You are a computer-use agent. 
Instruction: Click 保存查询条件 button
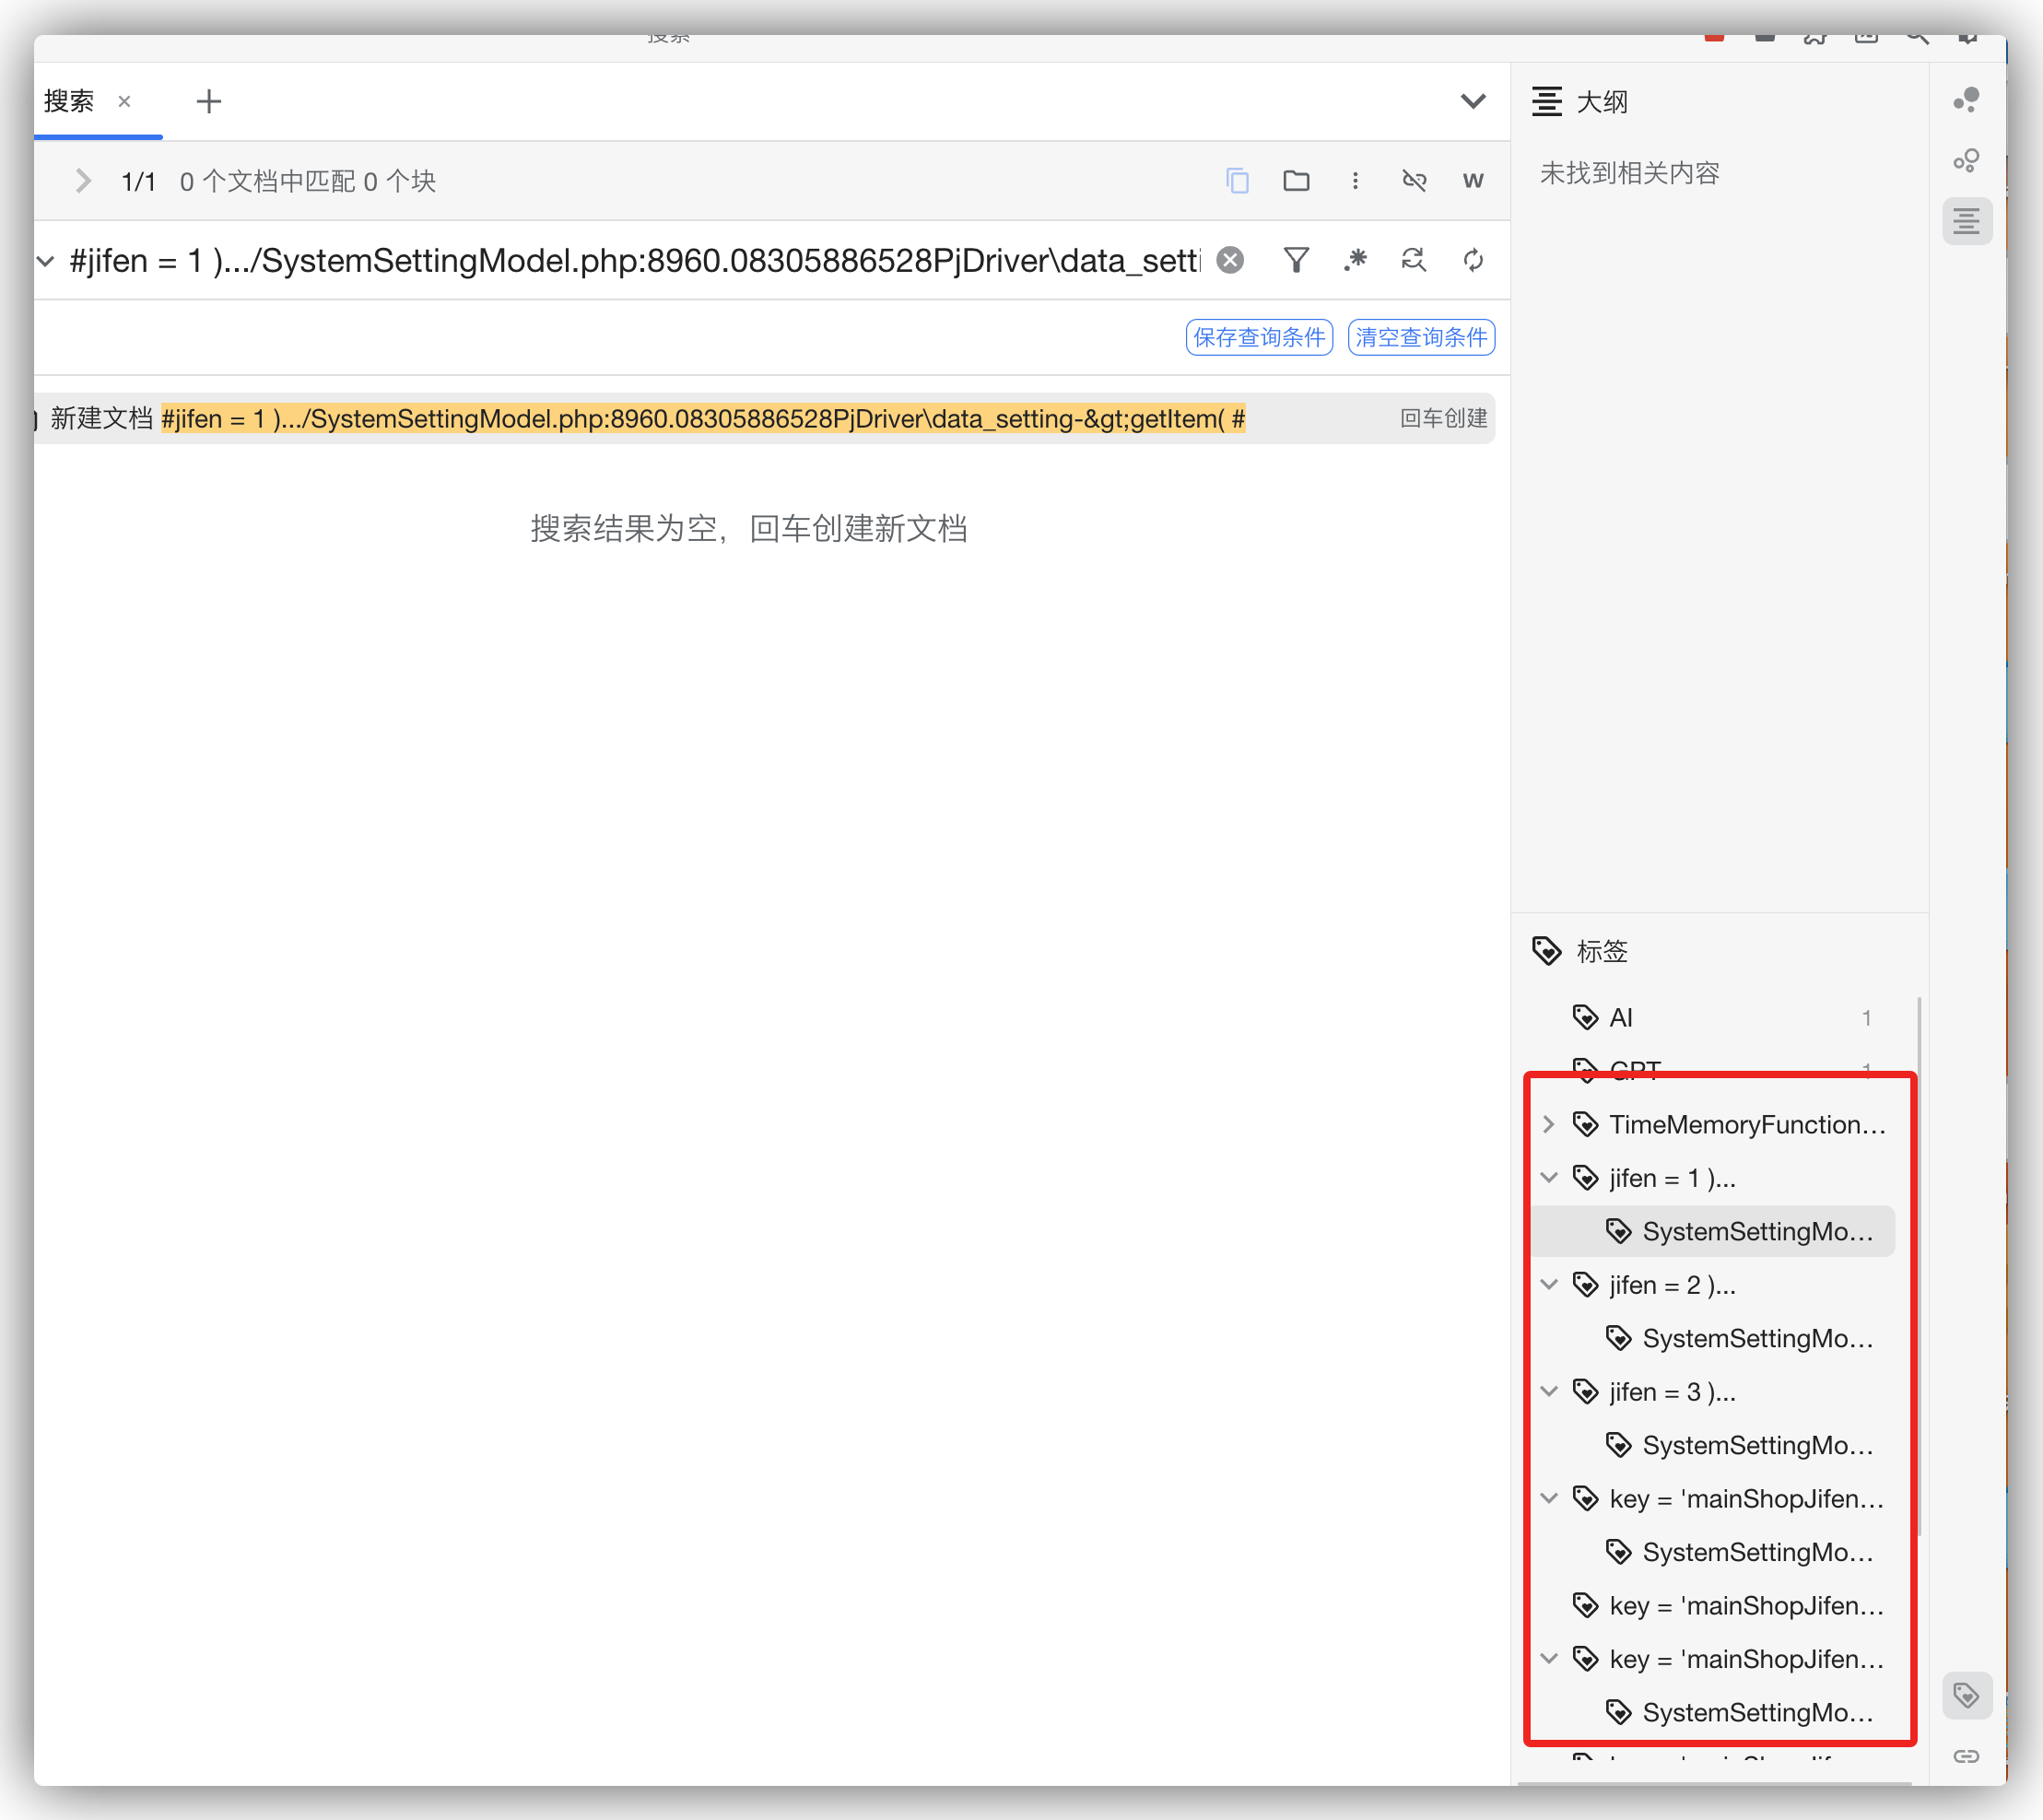(1259, 338)
